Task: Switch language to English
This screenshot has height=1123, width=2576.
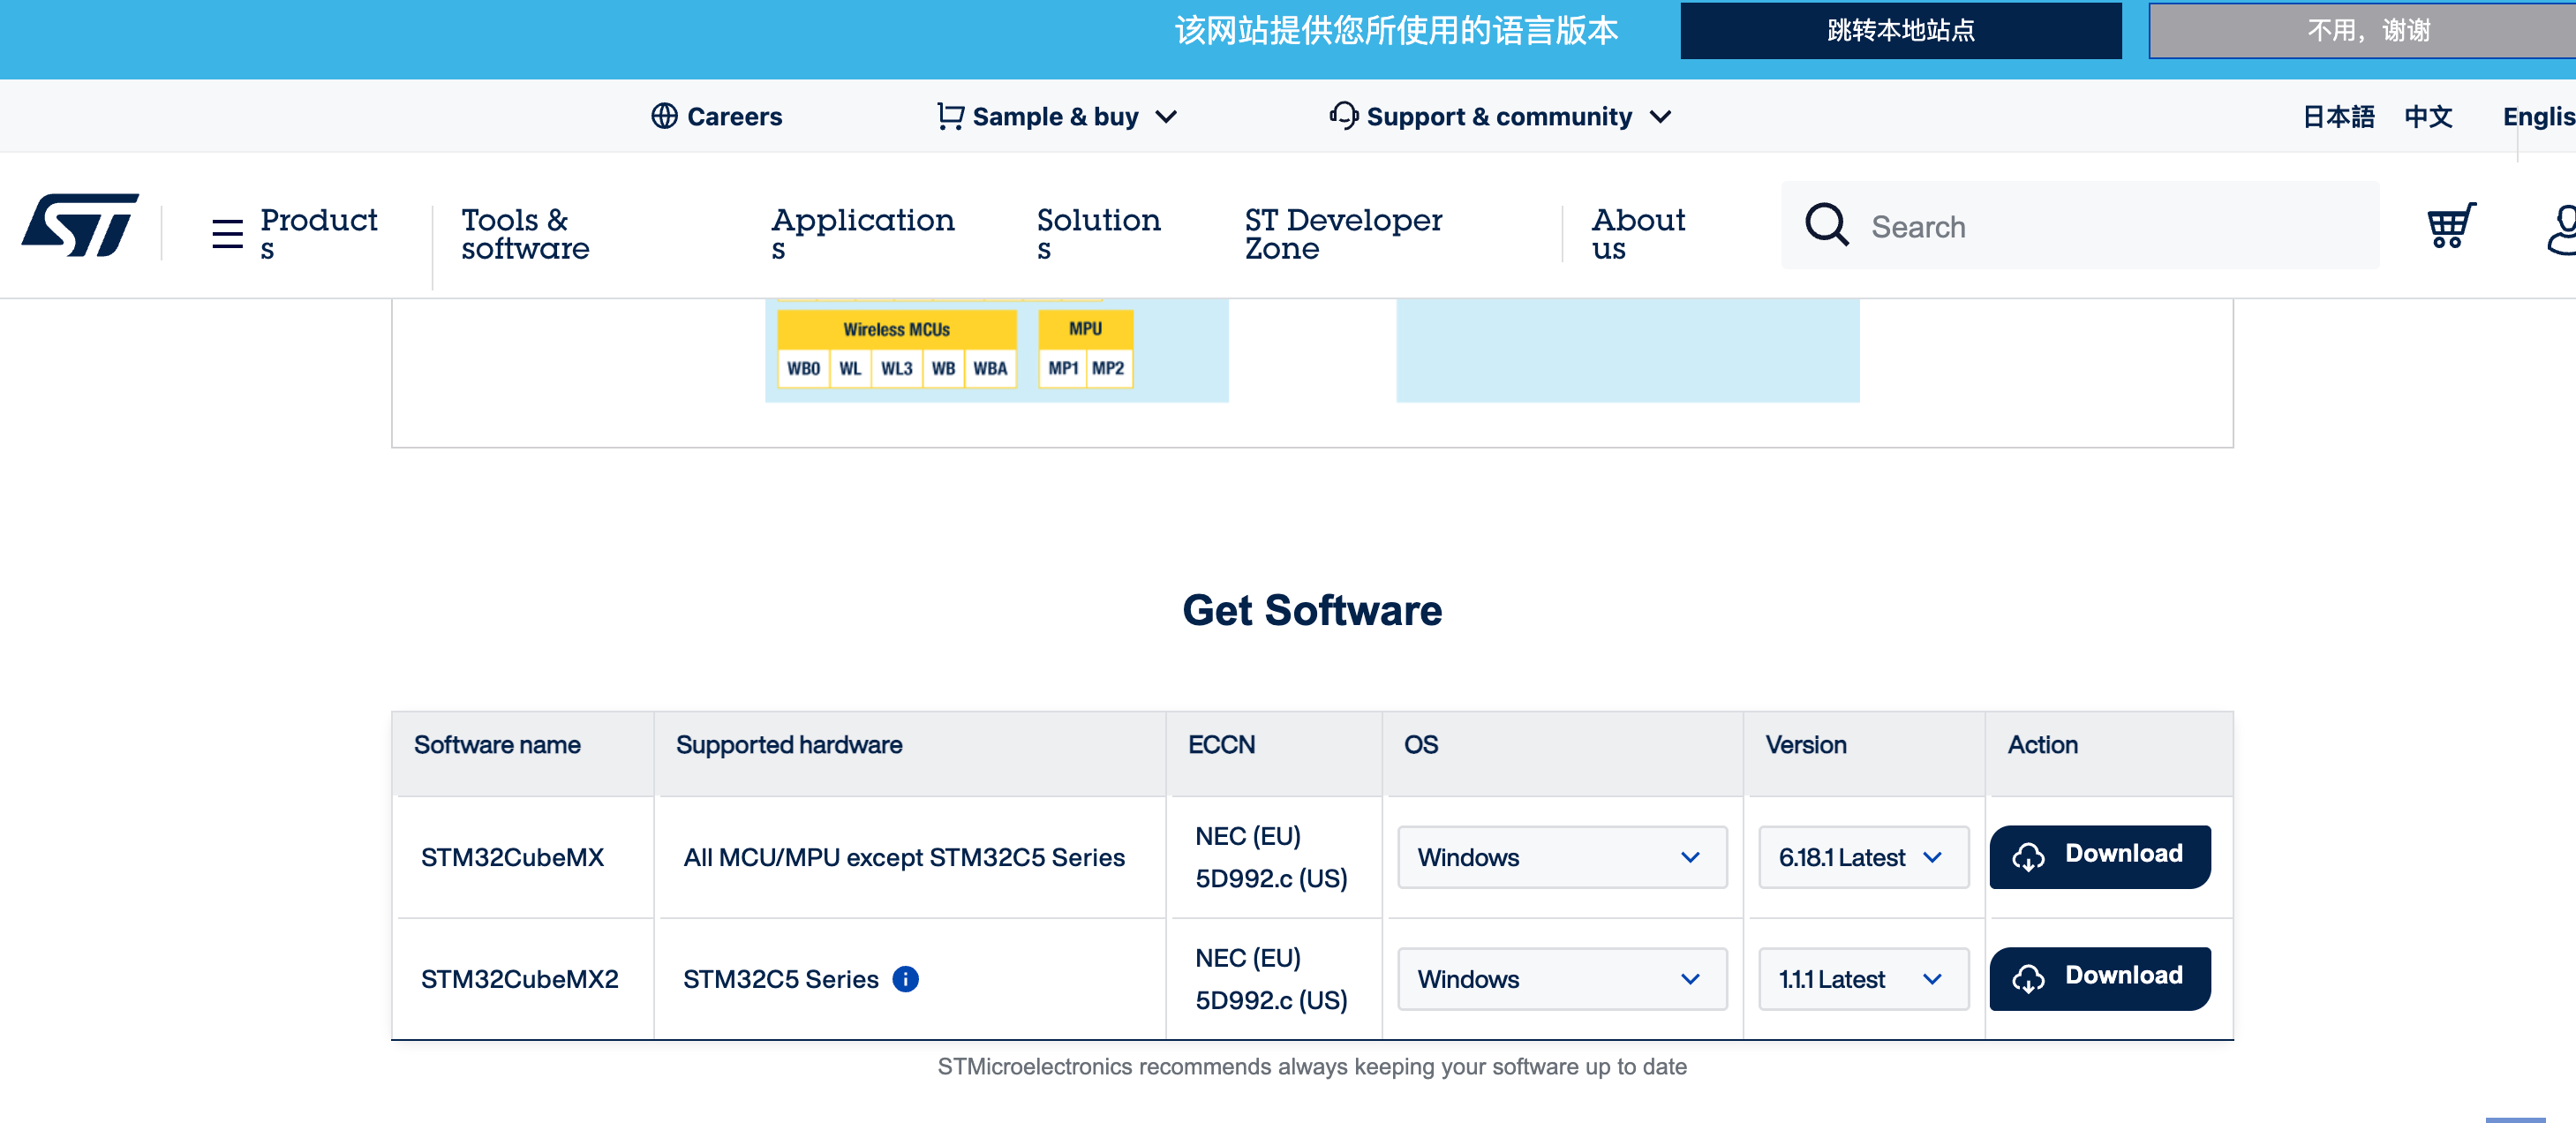Action: coord(2538,116)
